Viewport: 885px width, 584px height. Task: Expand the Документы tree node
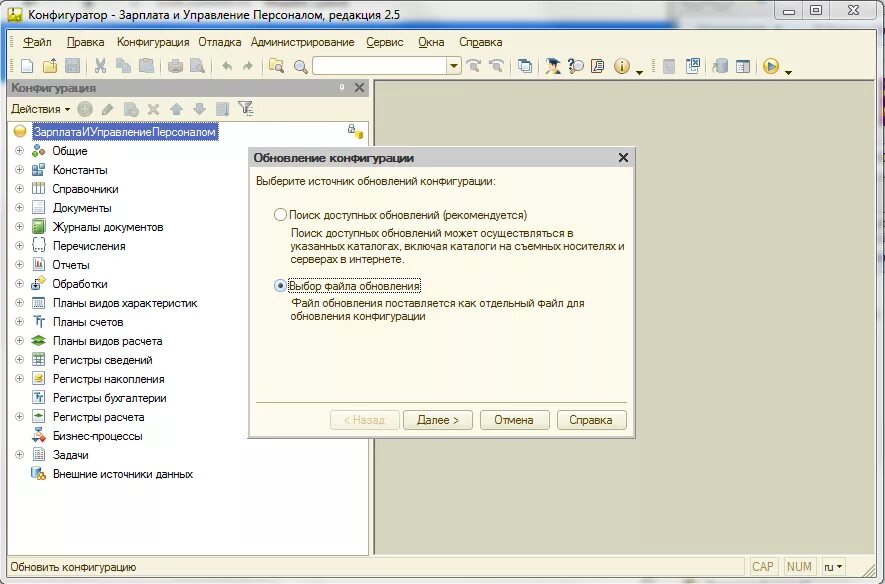19,208
